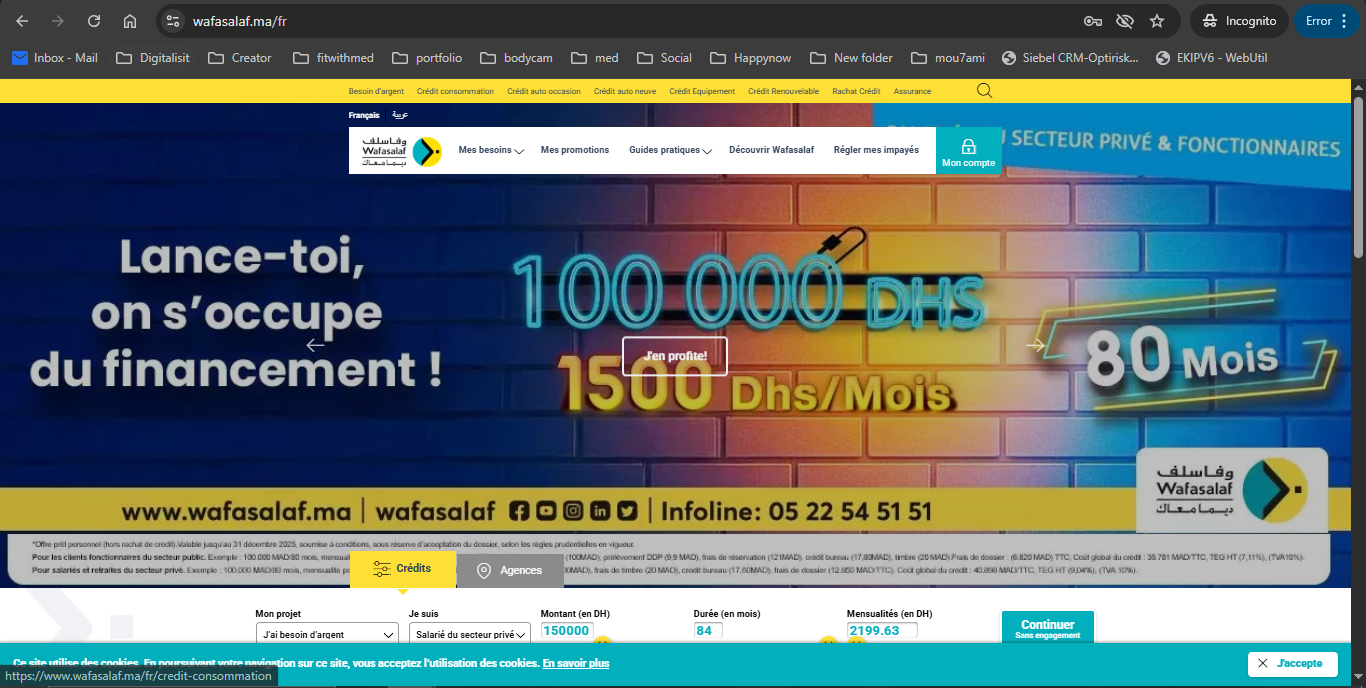Click the J'en profite! button
This screenshot has height=688, width=1366.
pos(675,356)
